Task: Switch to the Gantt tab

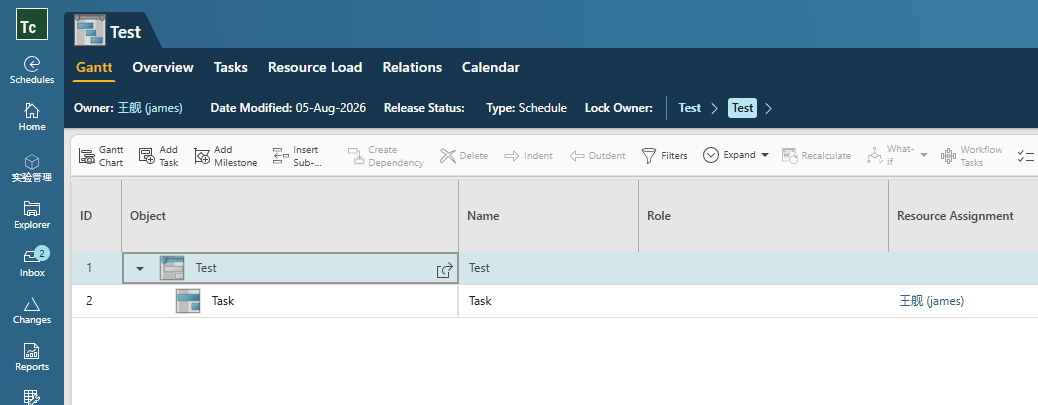Action: tap(94, 68)
